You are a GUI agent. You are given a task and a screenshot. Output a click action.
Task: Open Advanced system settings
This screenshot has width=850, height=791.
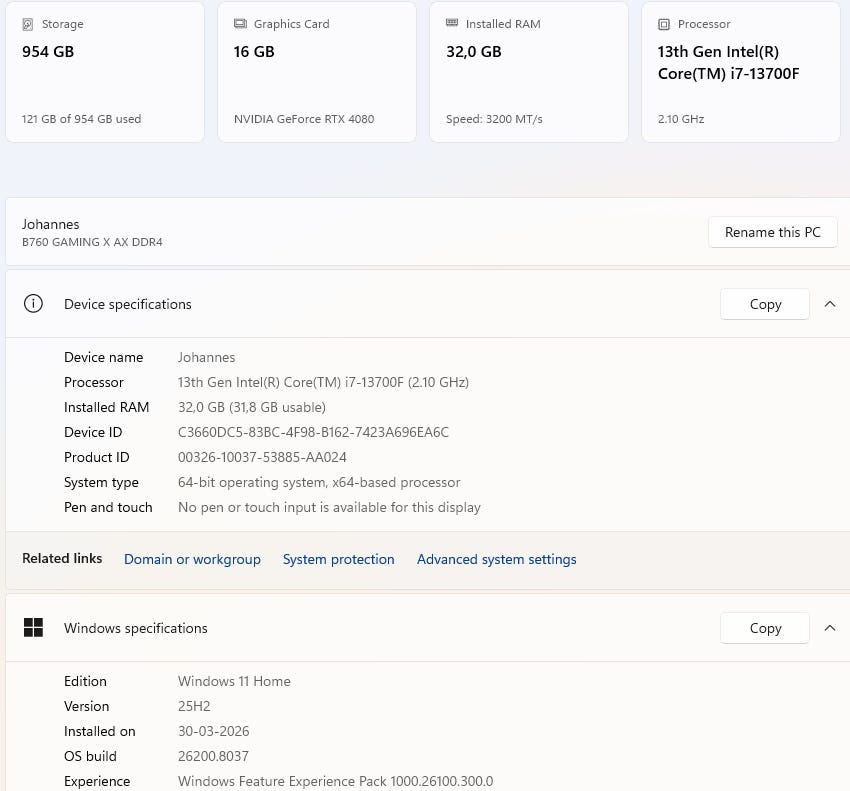tap(496, 559)
